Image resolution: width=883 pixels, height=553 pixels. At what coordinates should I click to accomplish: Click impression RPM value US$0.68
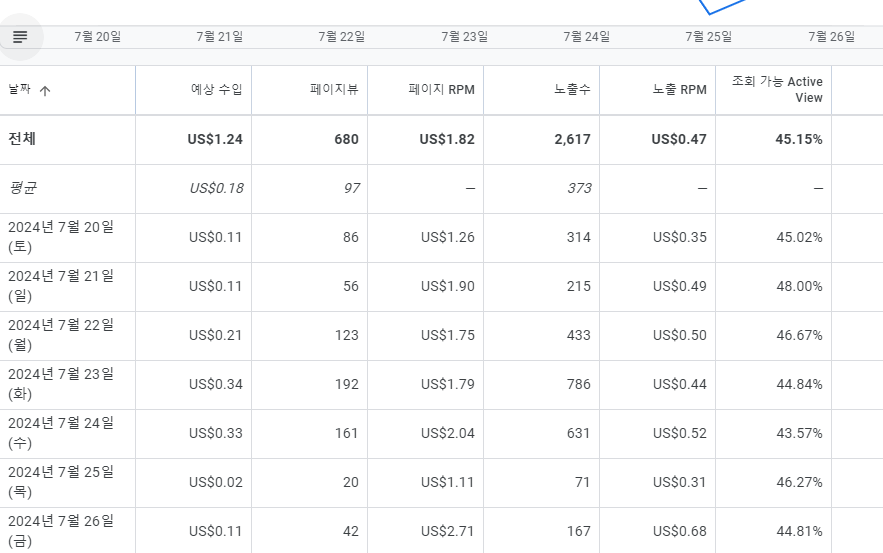point(680,531)
